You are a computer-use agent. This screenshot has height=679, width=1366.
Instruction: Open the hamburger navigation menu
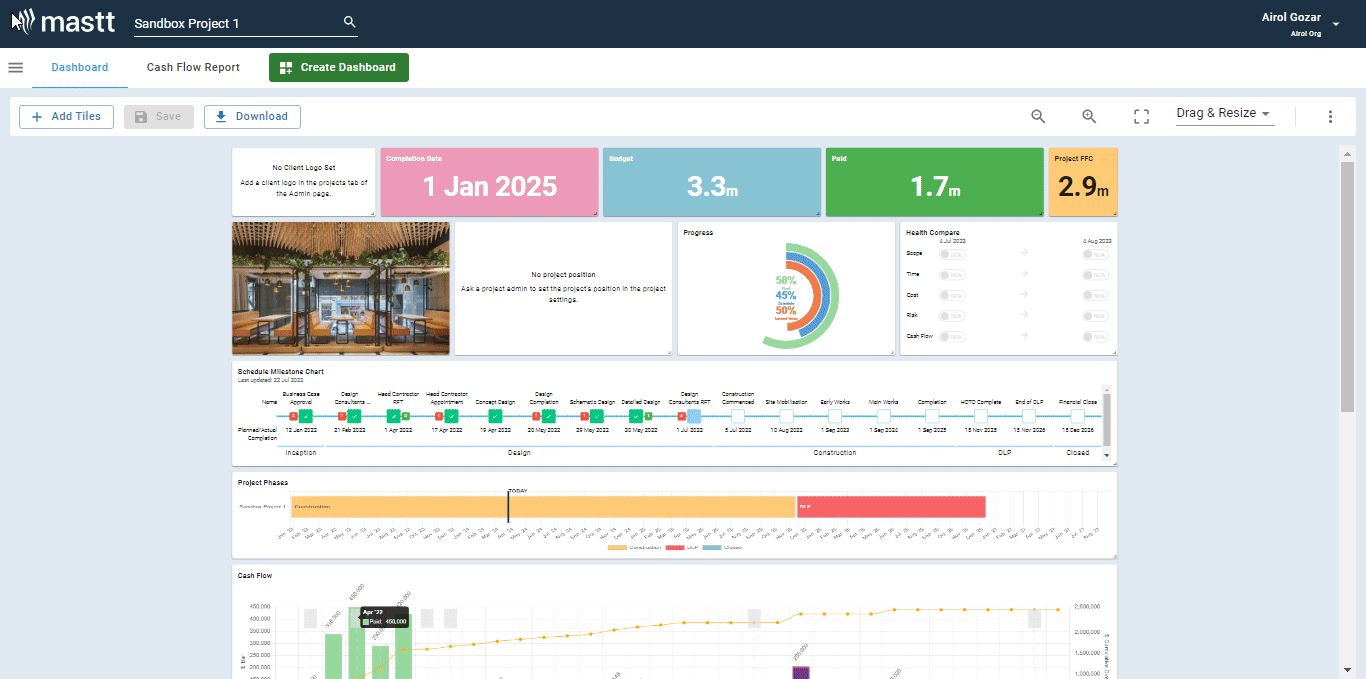point(15,67)
